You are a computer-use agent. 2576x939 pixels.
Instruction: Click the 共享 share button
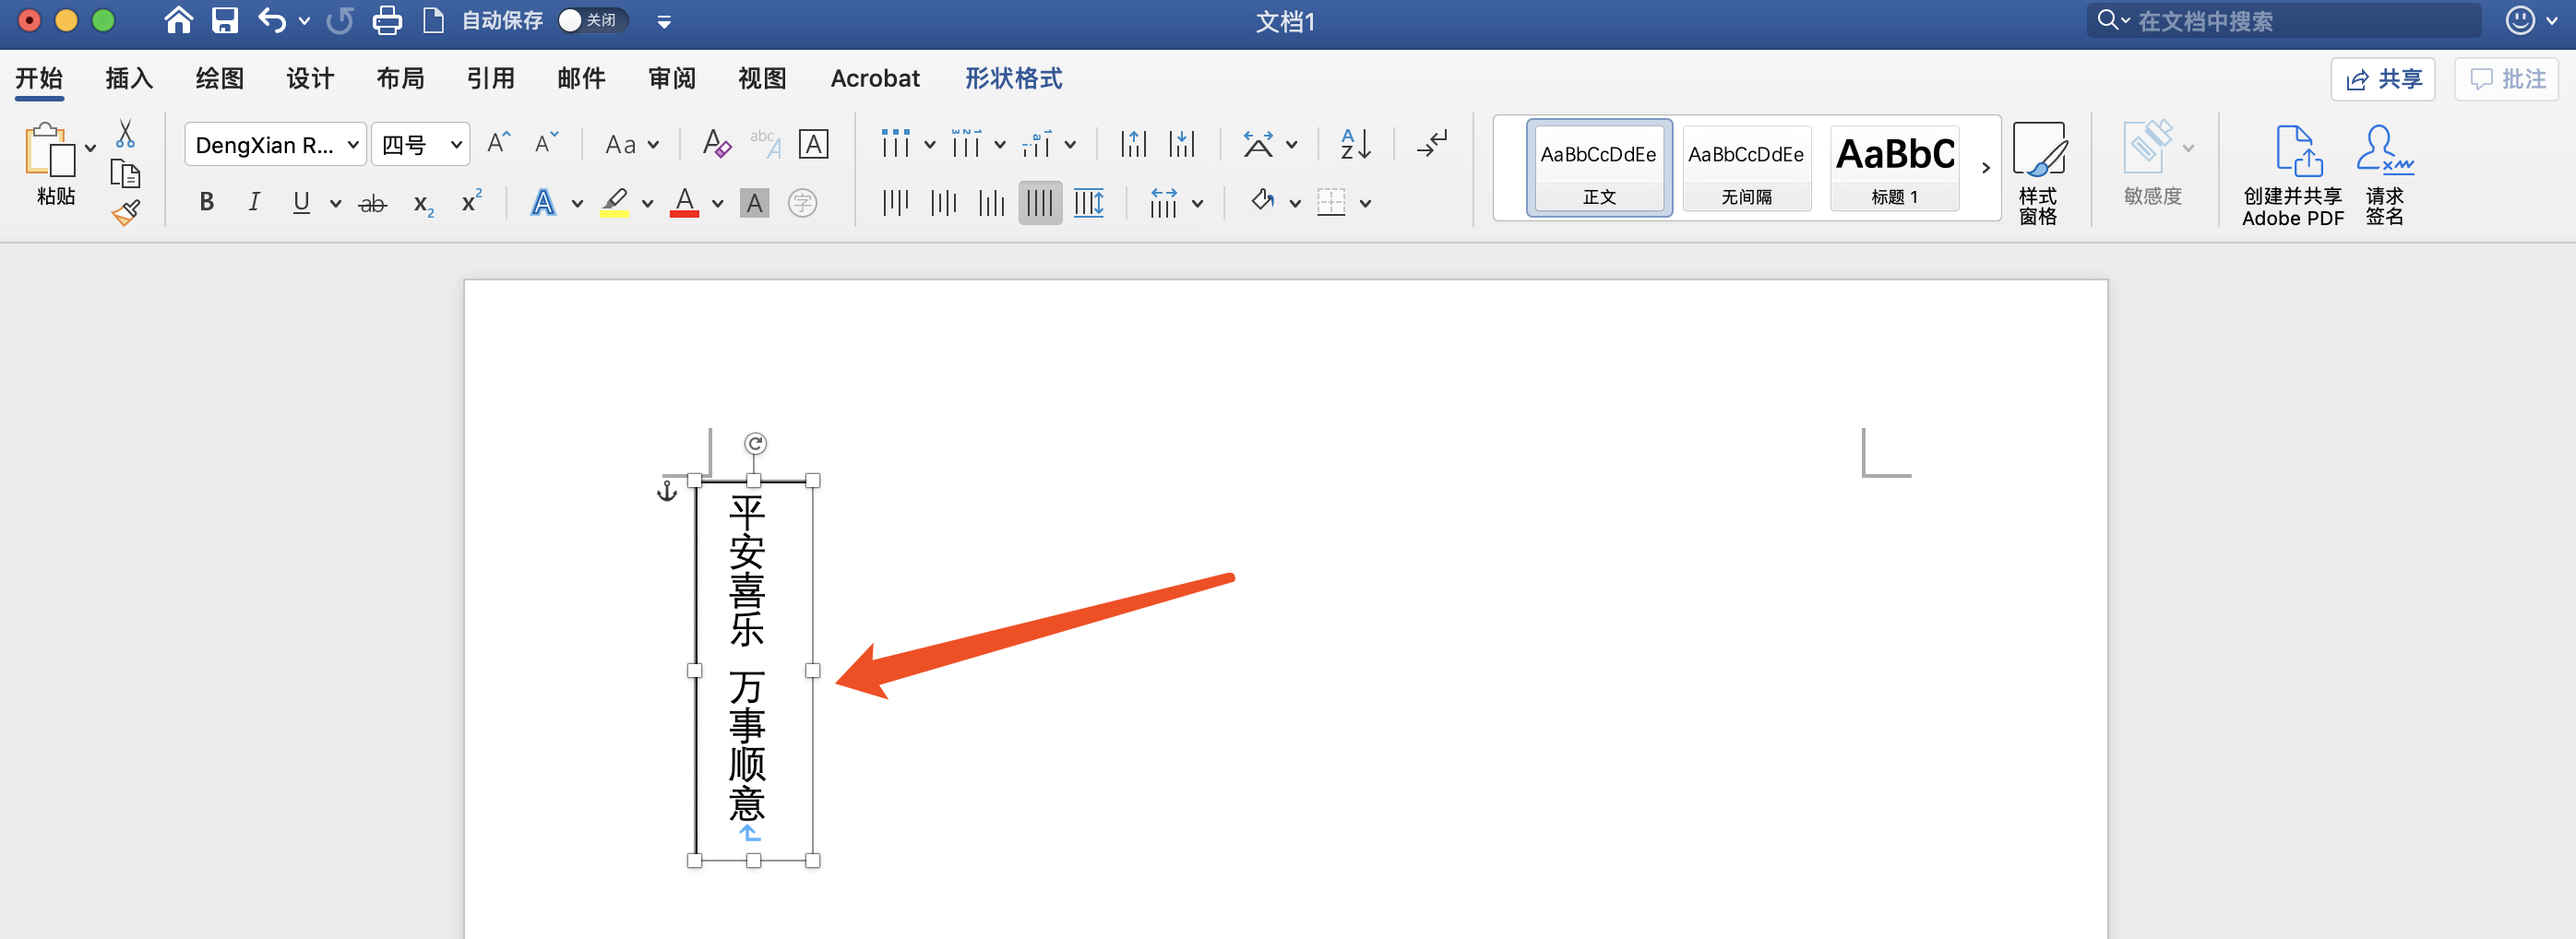click(x=2383, y=79)
